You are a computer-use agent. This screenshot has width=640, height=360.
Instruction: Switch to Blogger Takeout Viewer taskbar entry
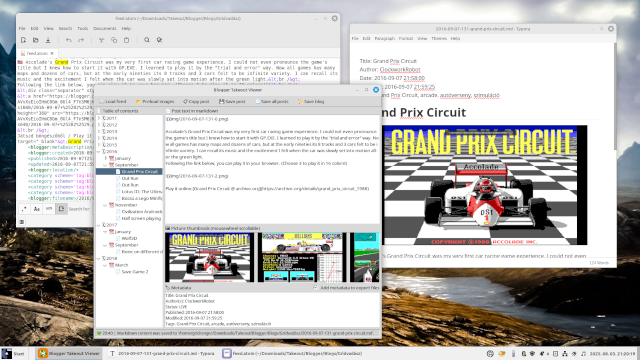(69, 353)
